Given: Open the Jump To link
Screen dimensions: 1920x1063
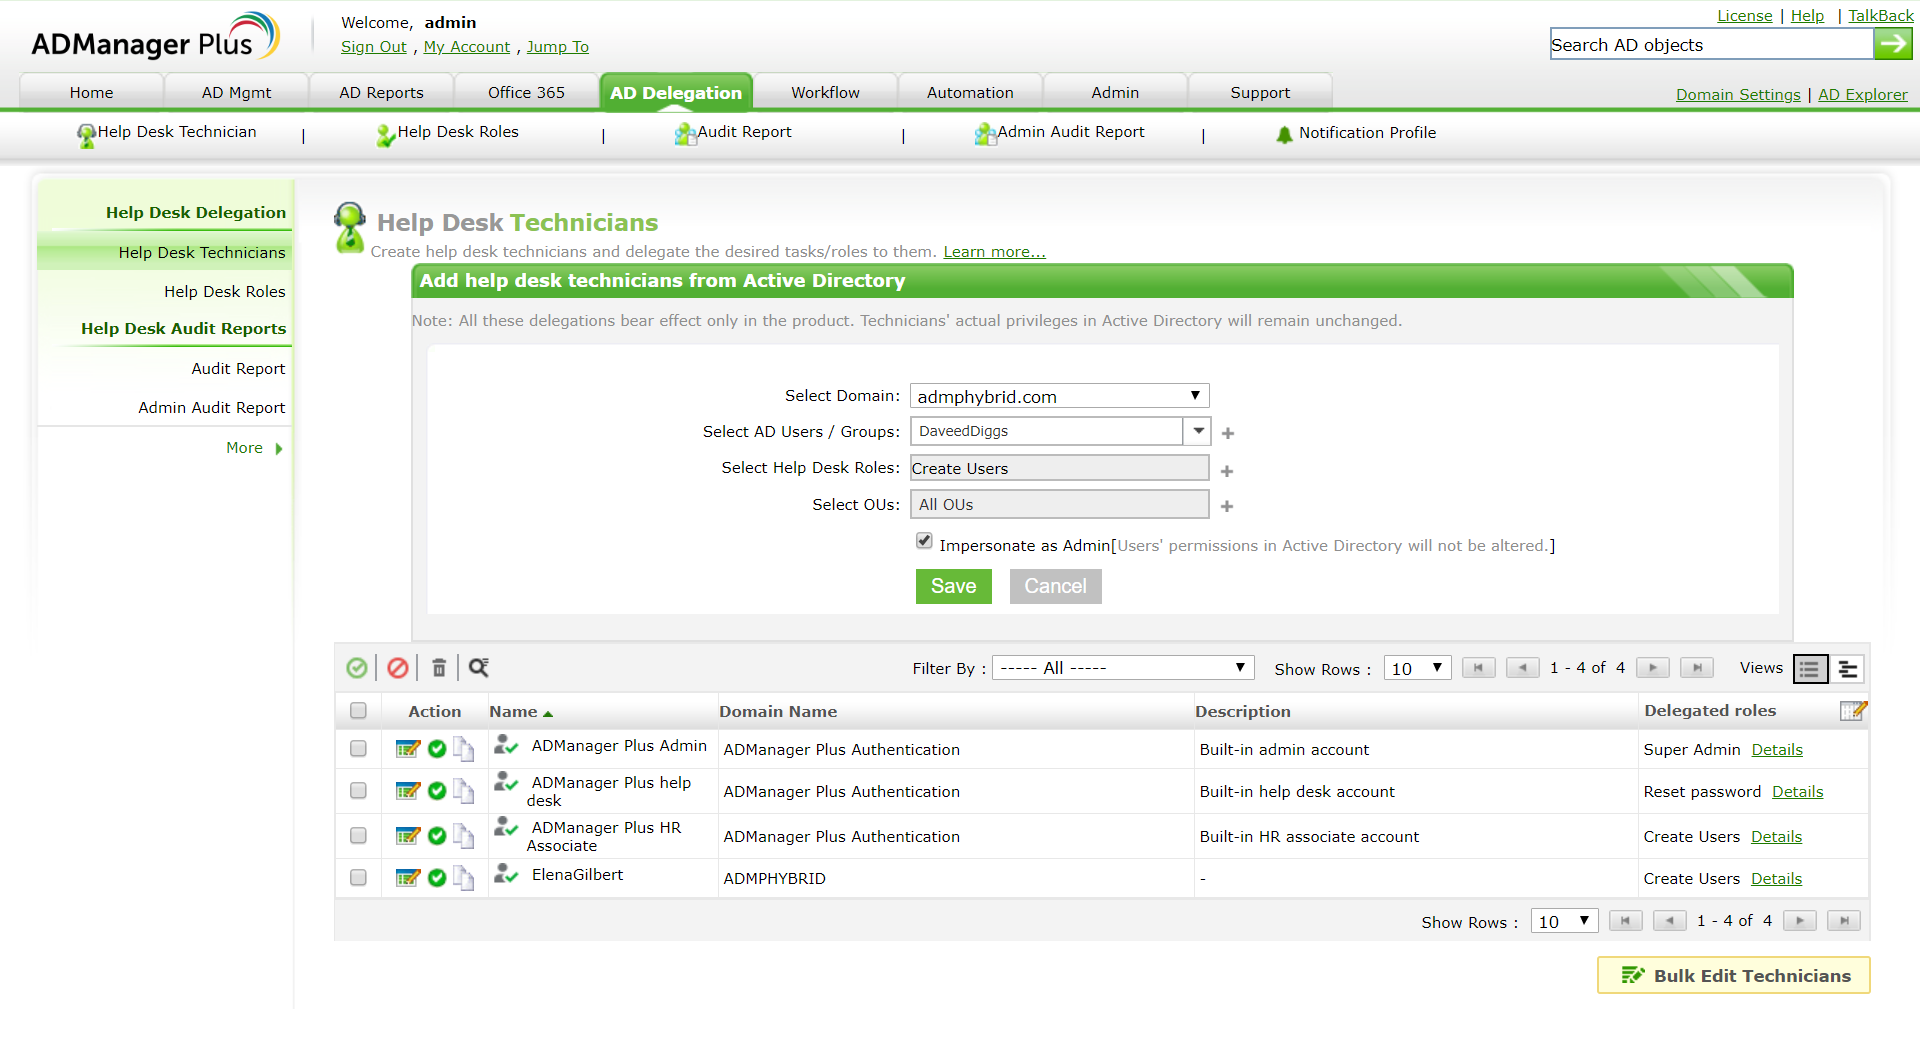Looking at the screenshot, I should (557, 47).
